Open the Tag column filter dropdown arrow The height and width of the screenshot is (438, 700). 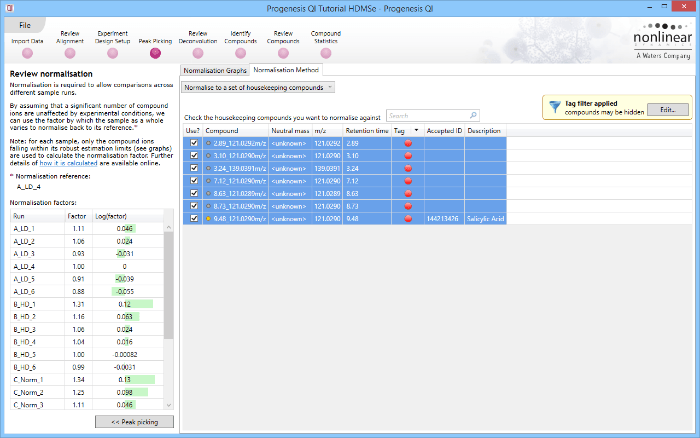(417, 130)
